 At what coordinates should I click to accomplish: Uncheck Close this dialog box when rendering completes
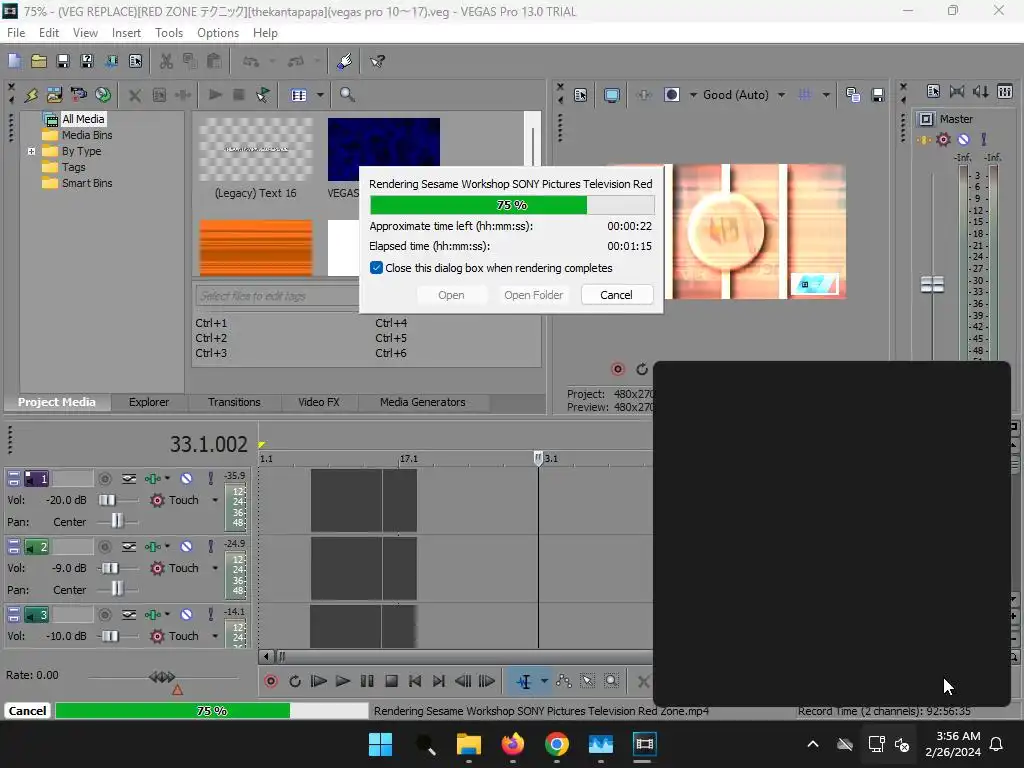(x=376, y=268)
